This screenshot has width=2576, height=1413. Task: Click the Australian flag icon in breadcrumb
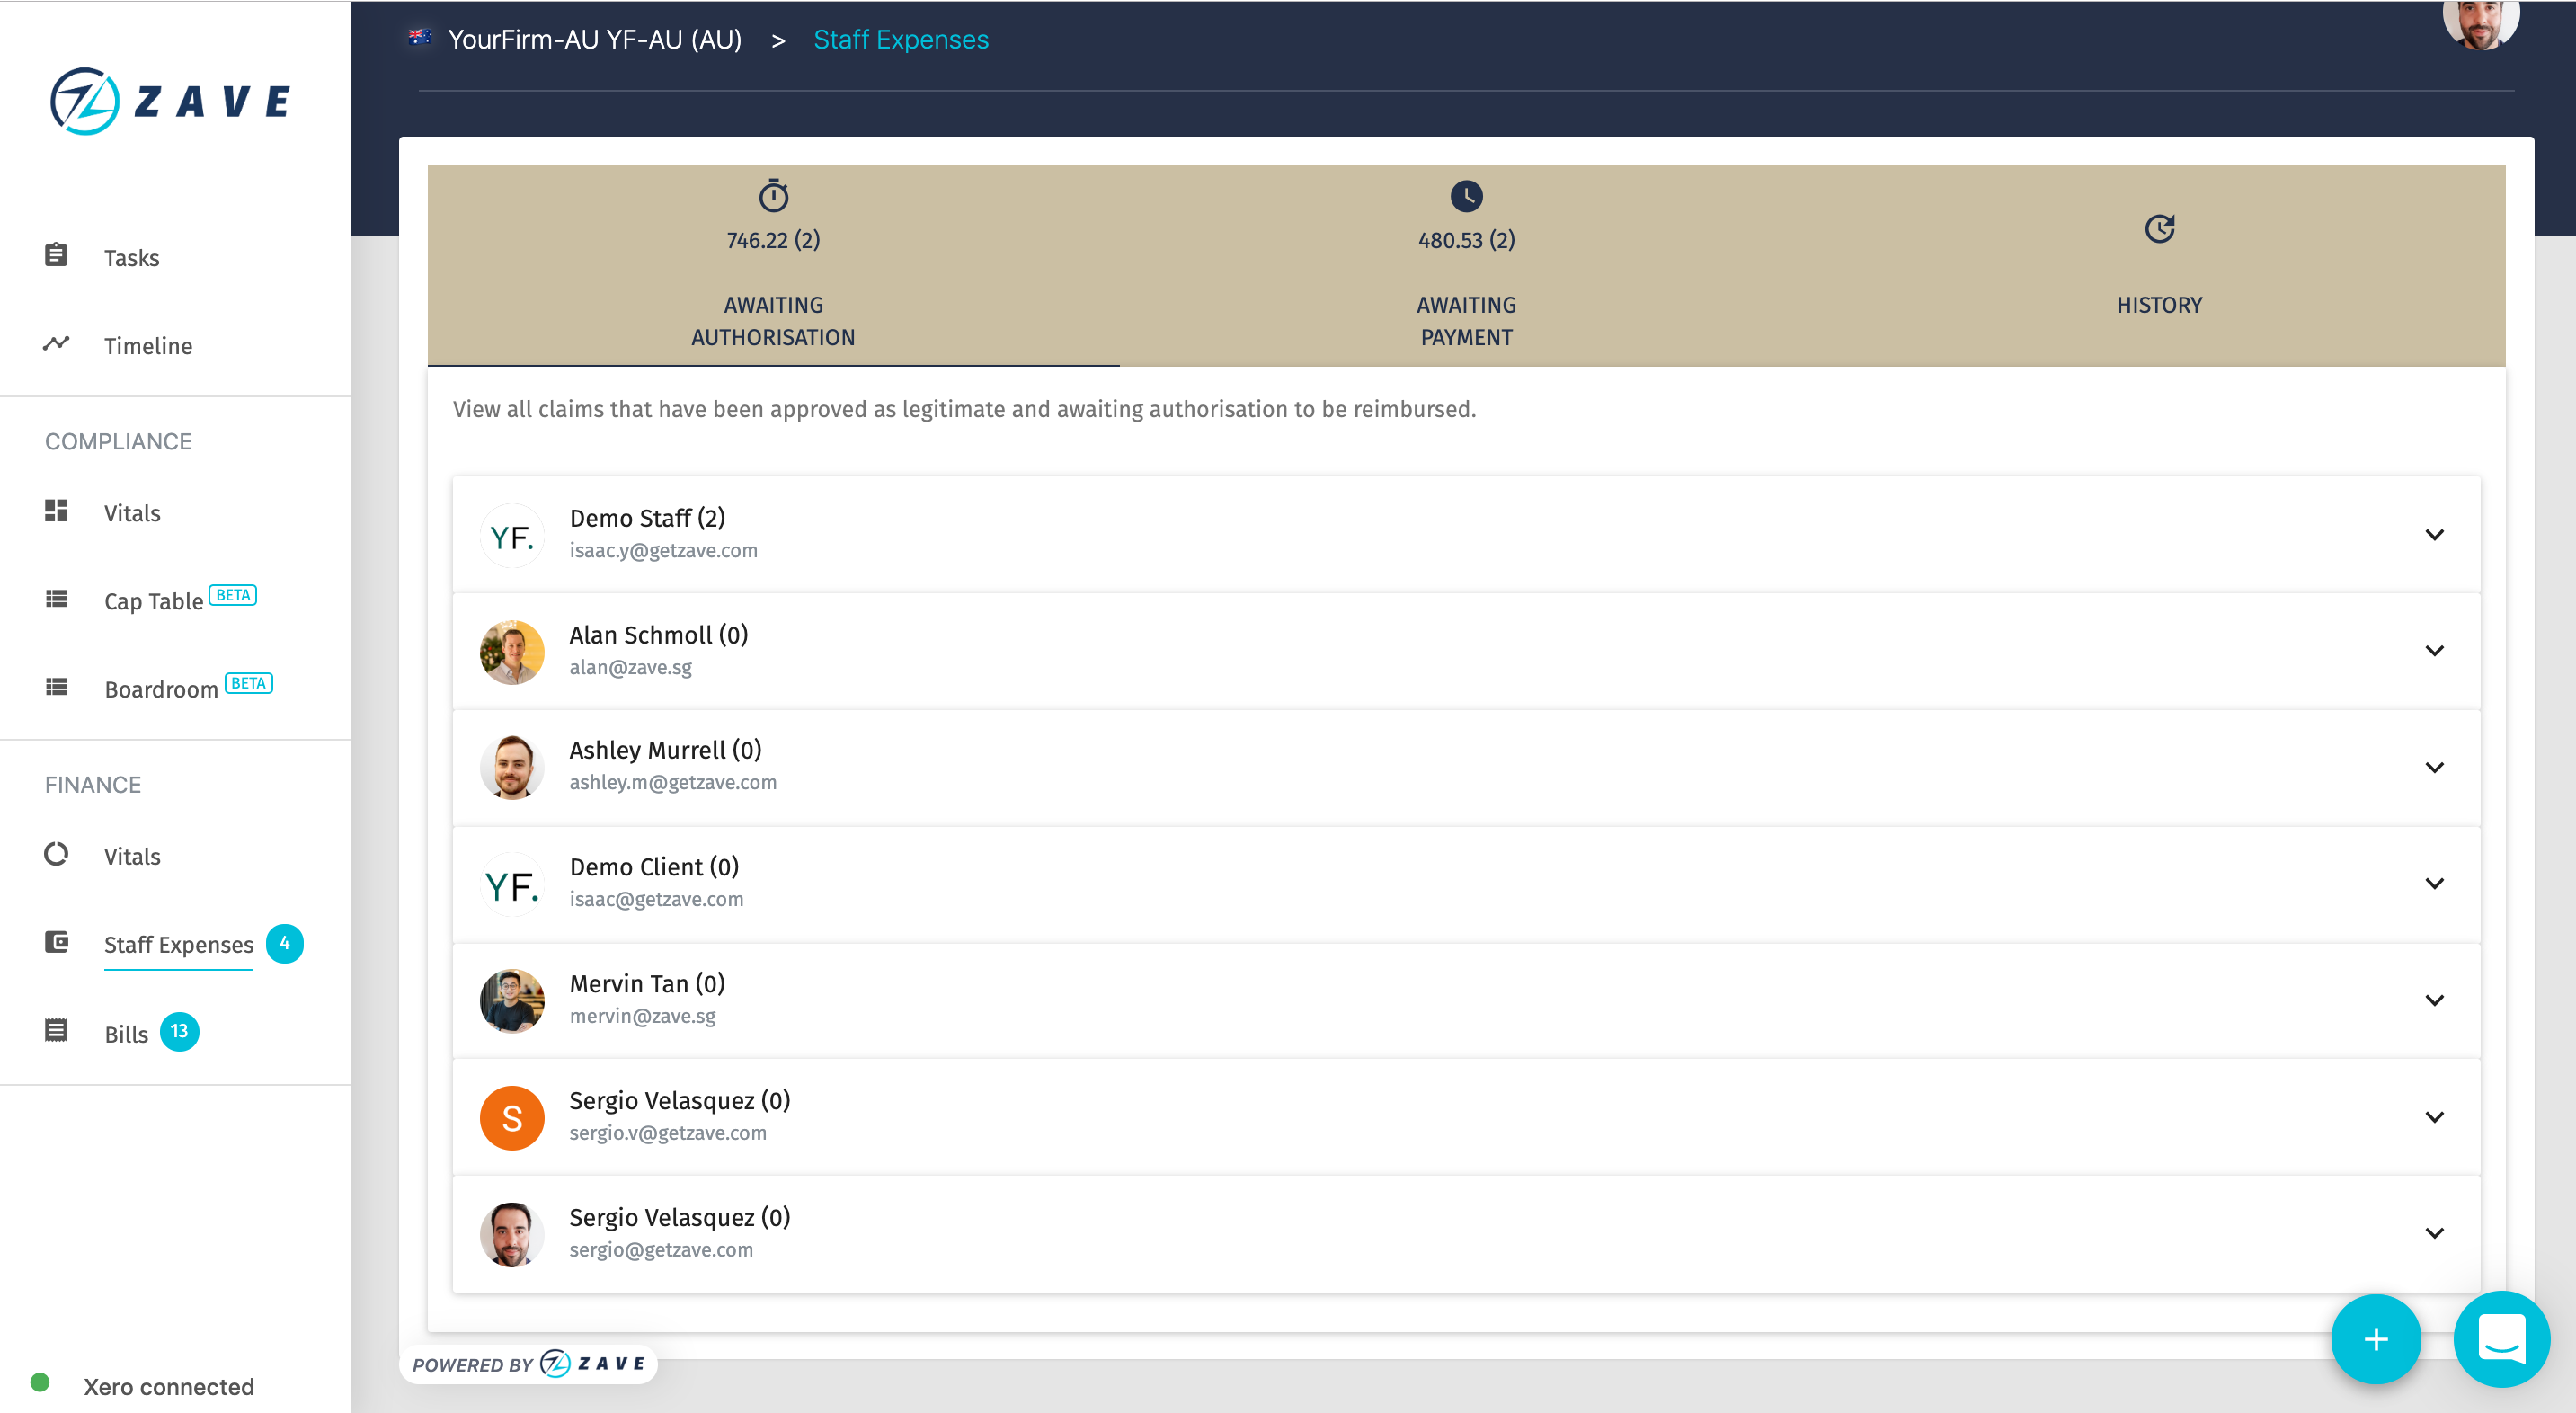click(420, 37)
